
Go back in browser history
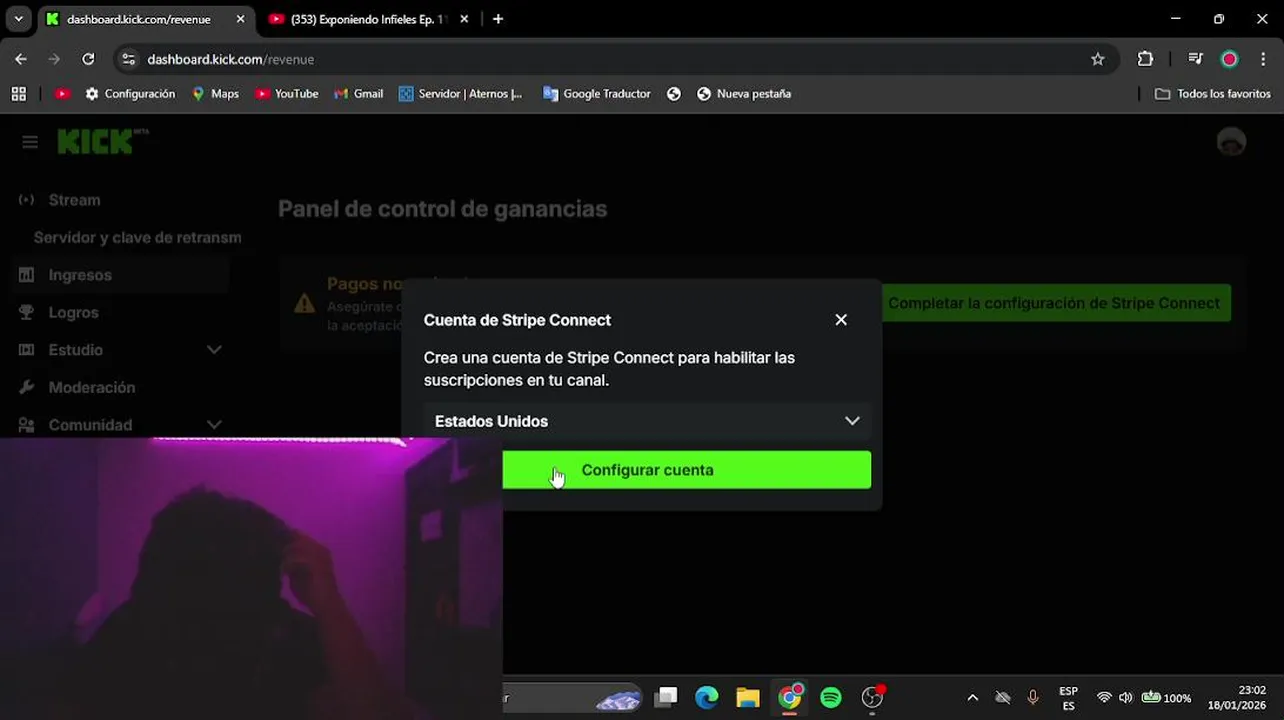(x=21, y=59)
